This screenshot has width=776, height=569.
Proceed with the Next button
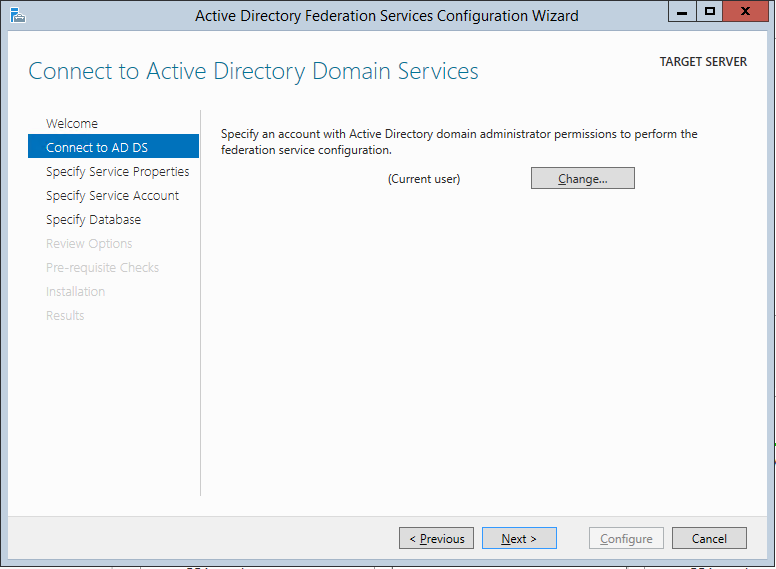point(519,539)
